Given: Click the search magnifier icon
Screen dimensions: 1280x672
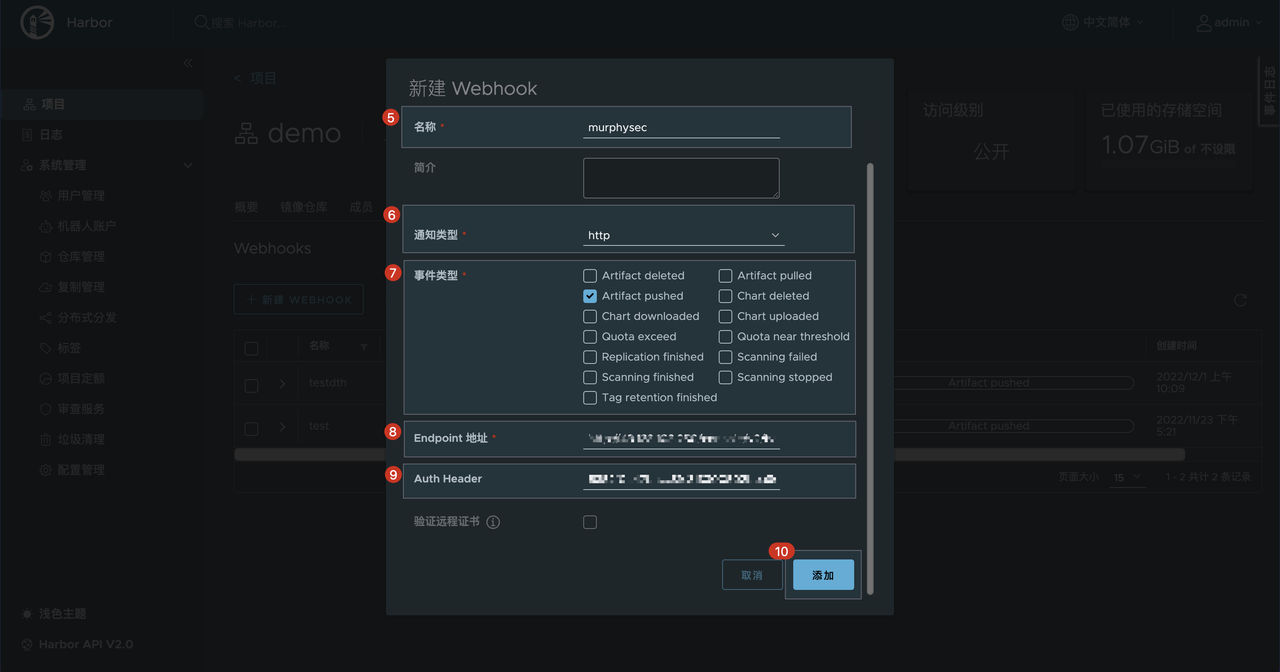Looking at the screenshot, I should 201,22.
